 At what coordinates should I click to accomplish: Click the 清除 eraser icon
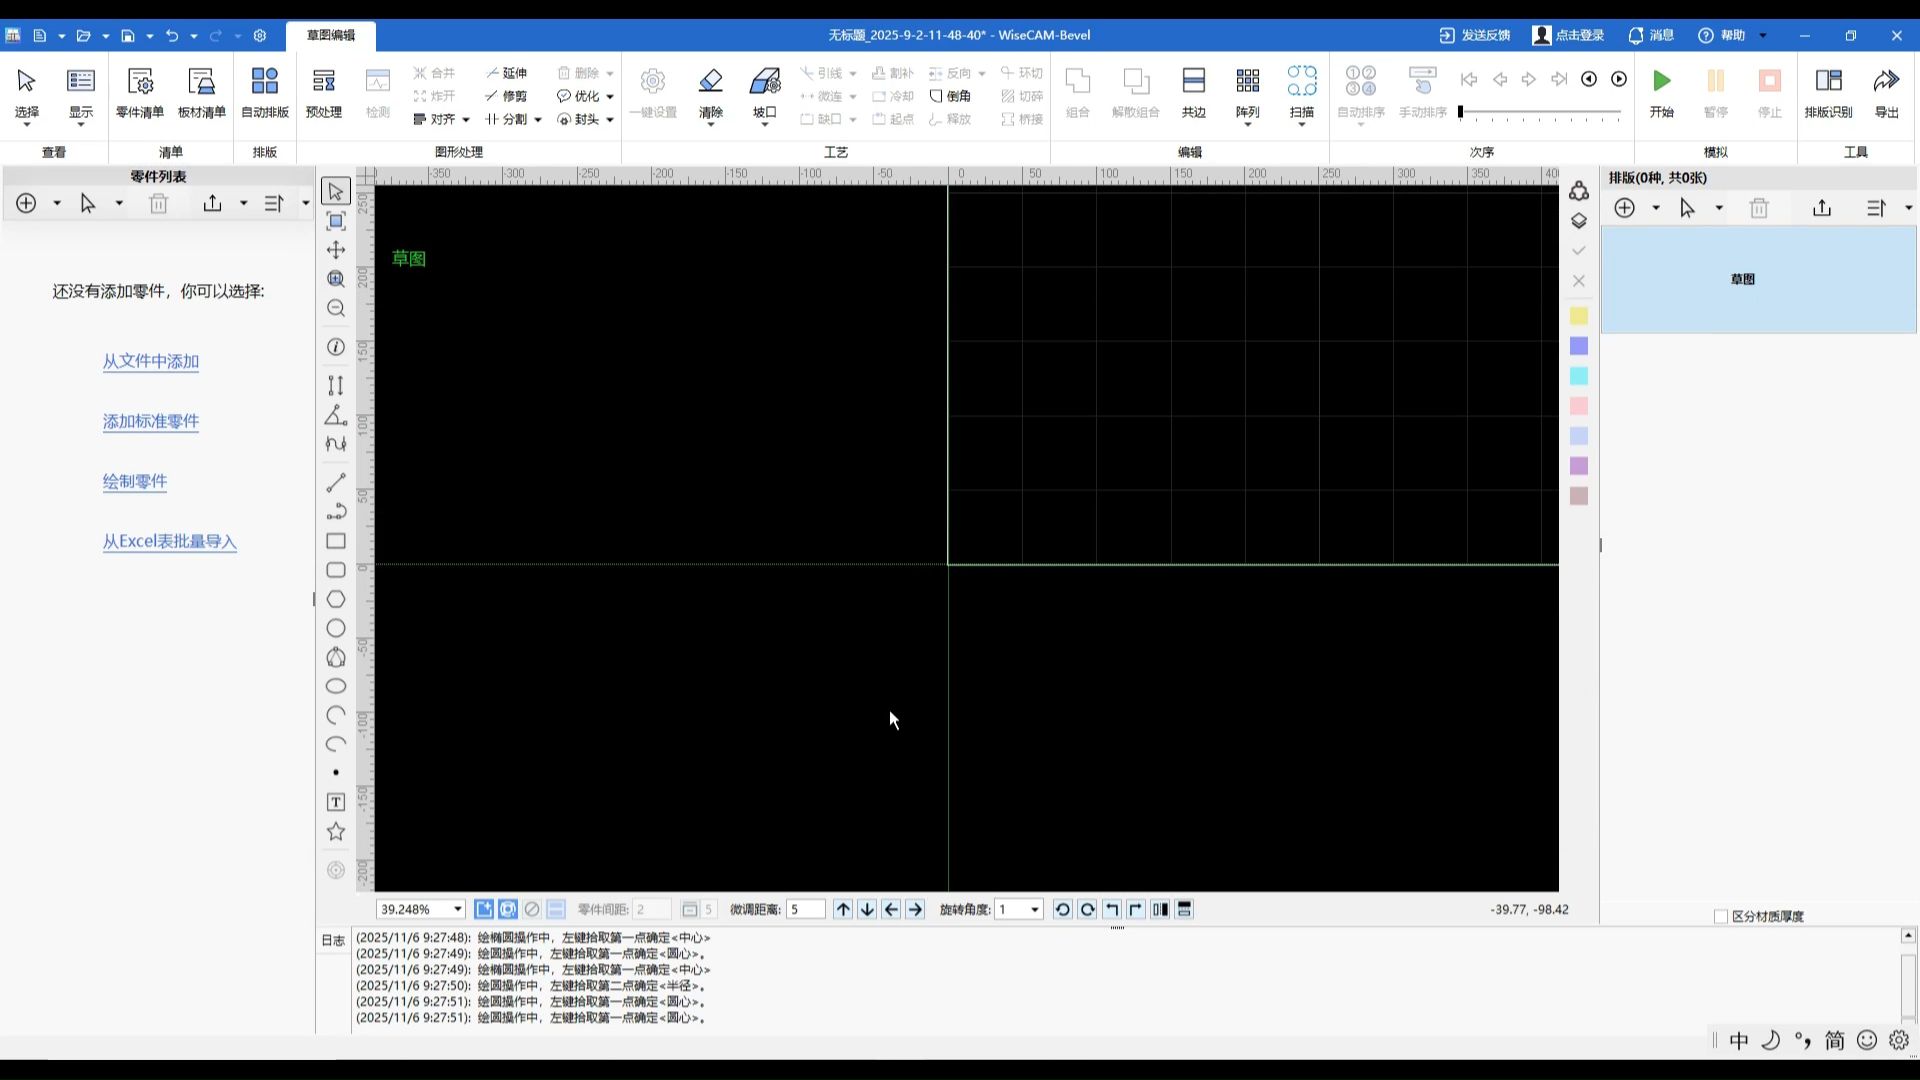pyautogui.click(x=710, y=81)
